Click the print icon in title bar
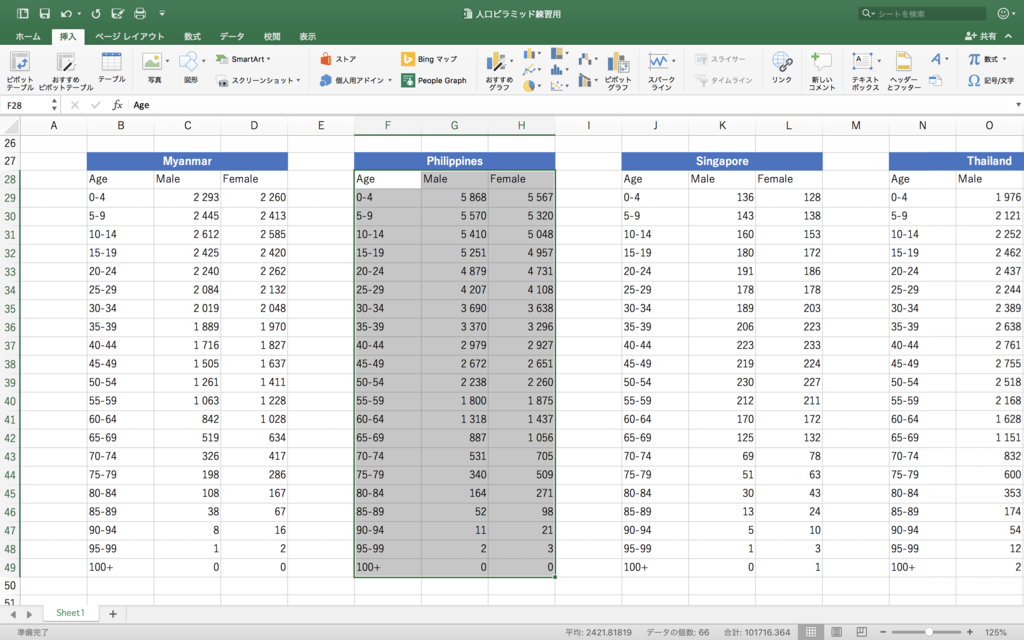Image resolution: width=1024 pixels, height=640 pixels. [140, 13]
